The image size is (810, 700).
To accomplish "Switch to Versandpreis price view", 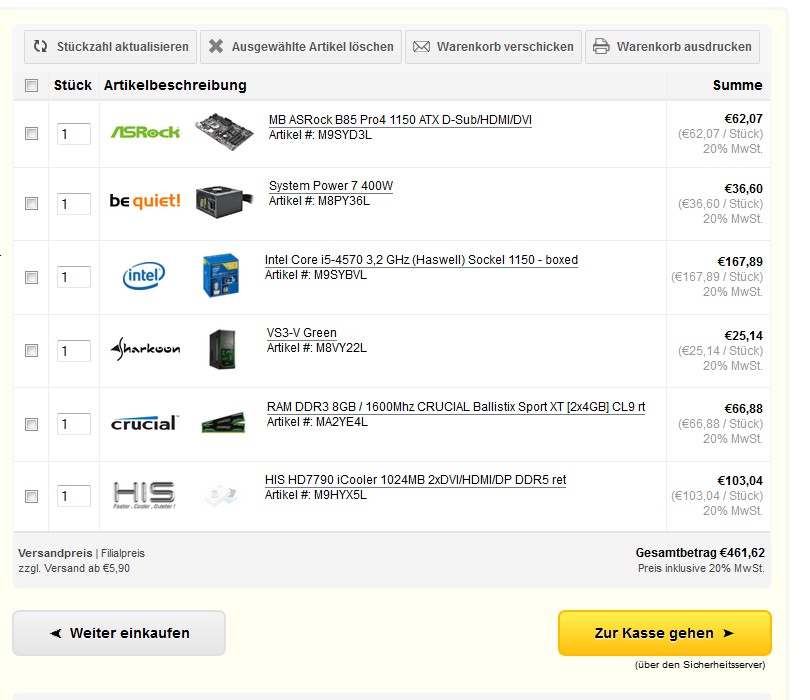I will coord(55,553).
